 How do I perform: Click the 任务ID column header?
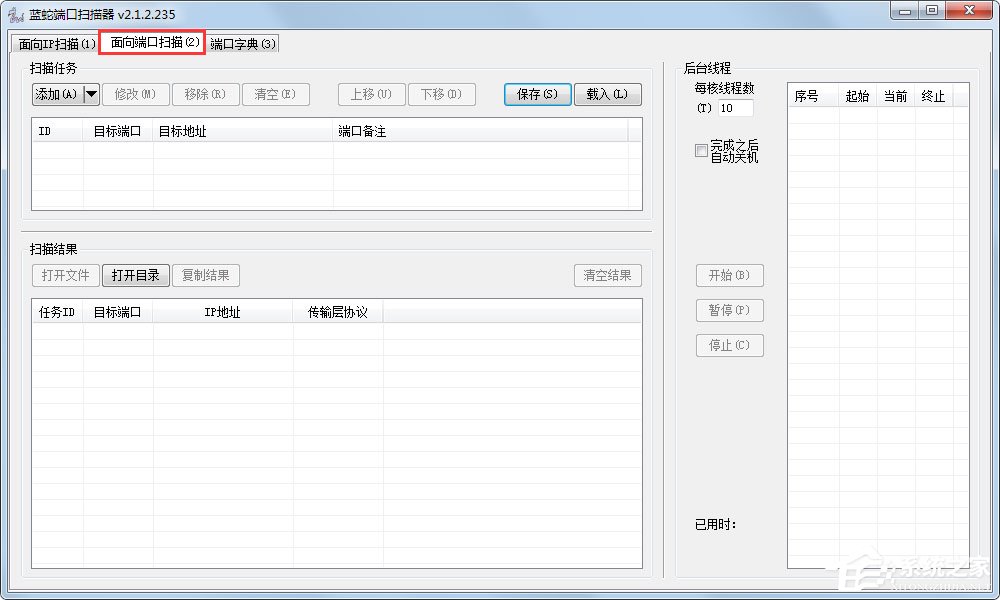[x=57, y=312]
